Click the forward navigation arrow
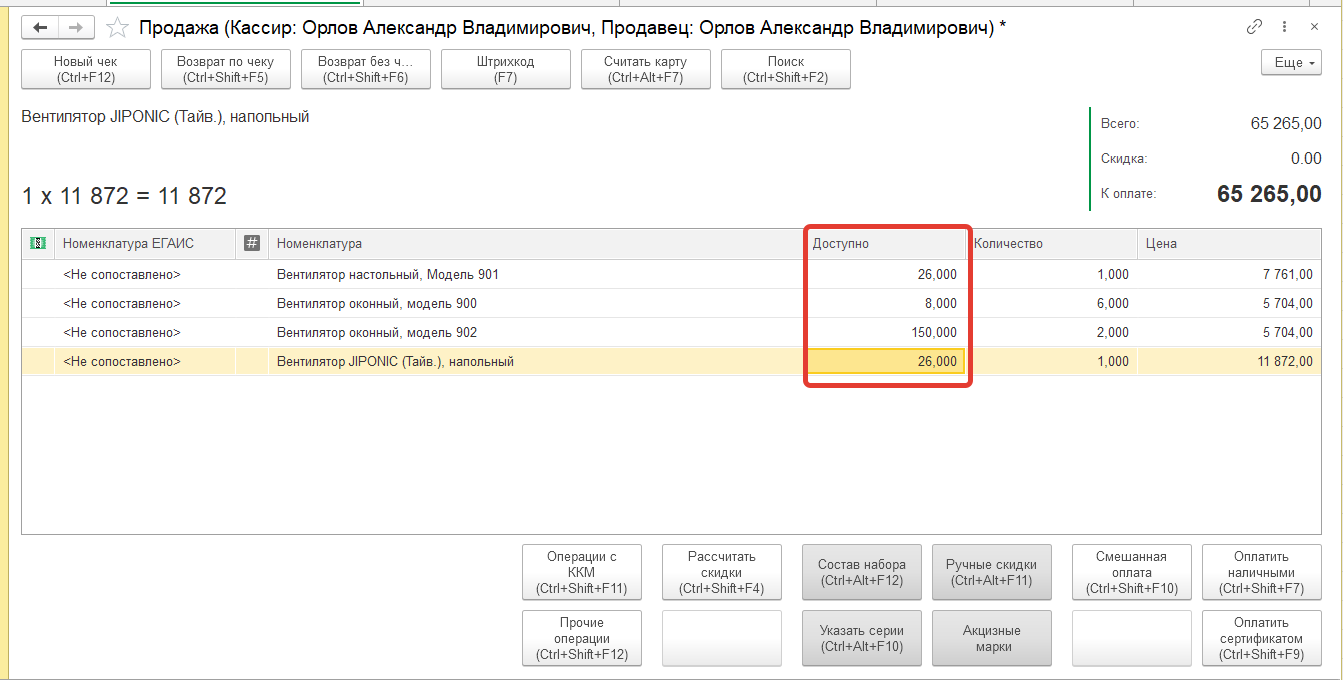Screen dimensions: 1343x680 pos(75,28)
